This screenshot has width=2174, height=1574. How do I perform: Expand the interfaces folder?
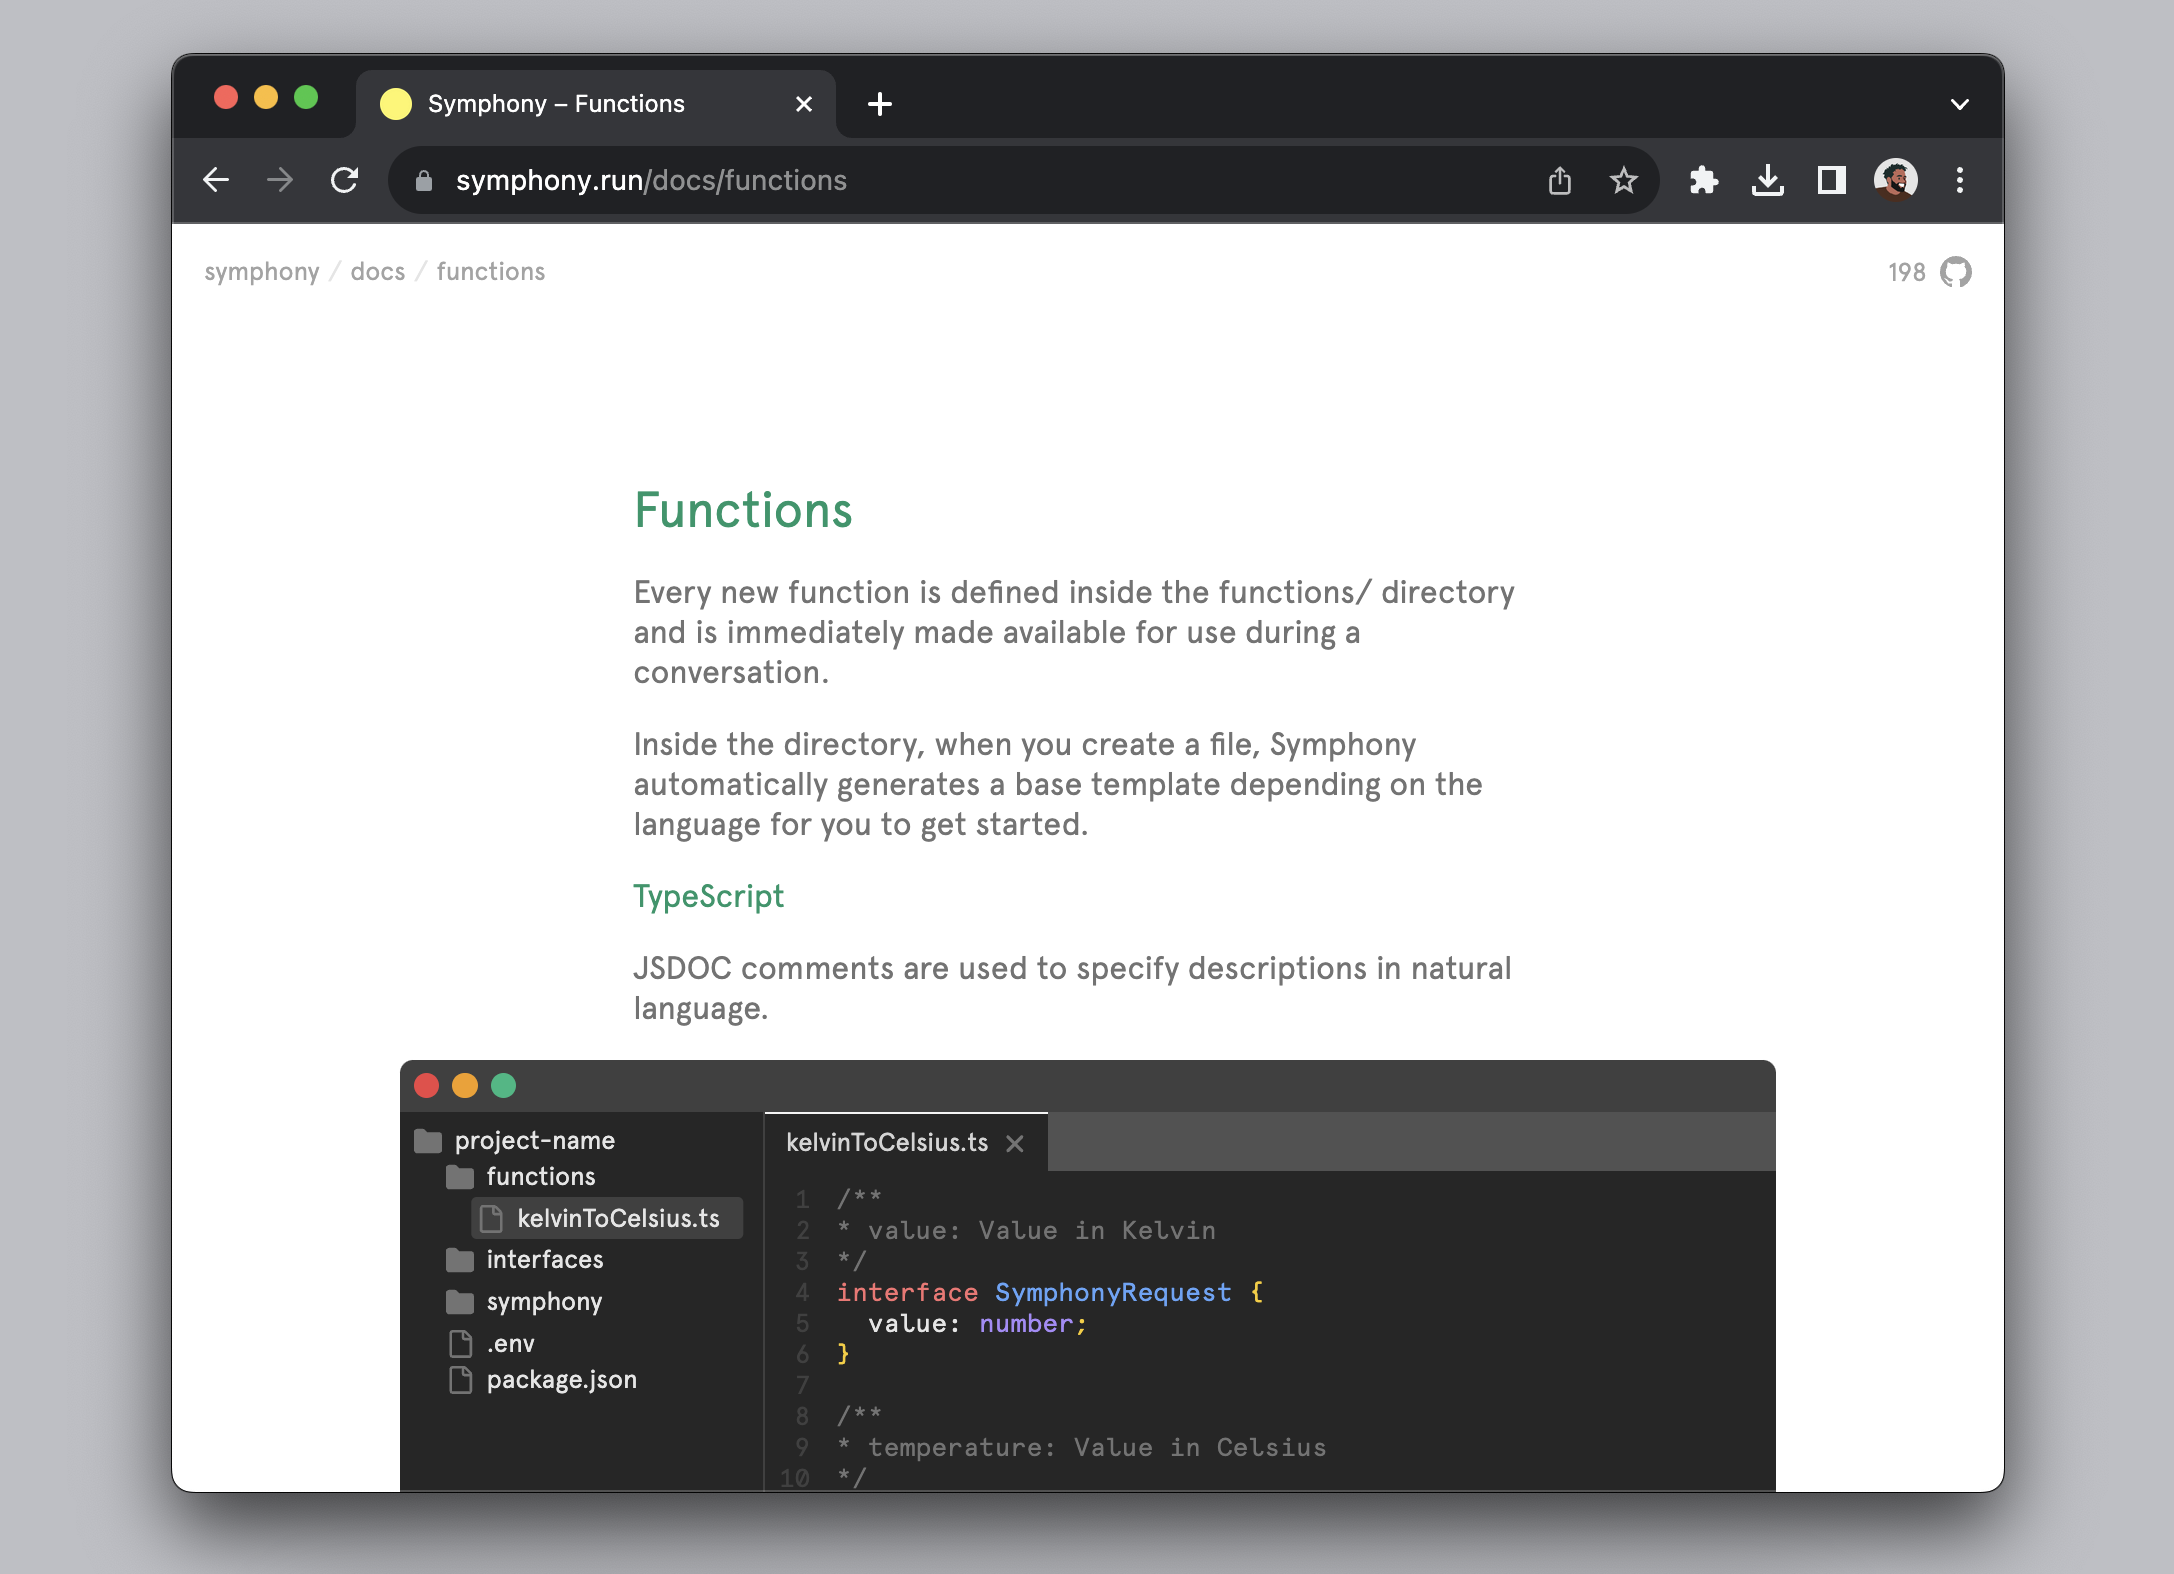[543, 1260]
